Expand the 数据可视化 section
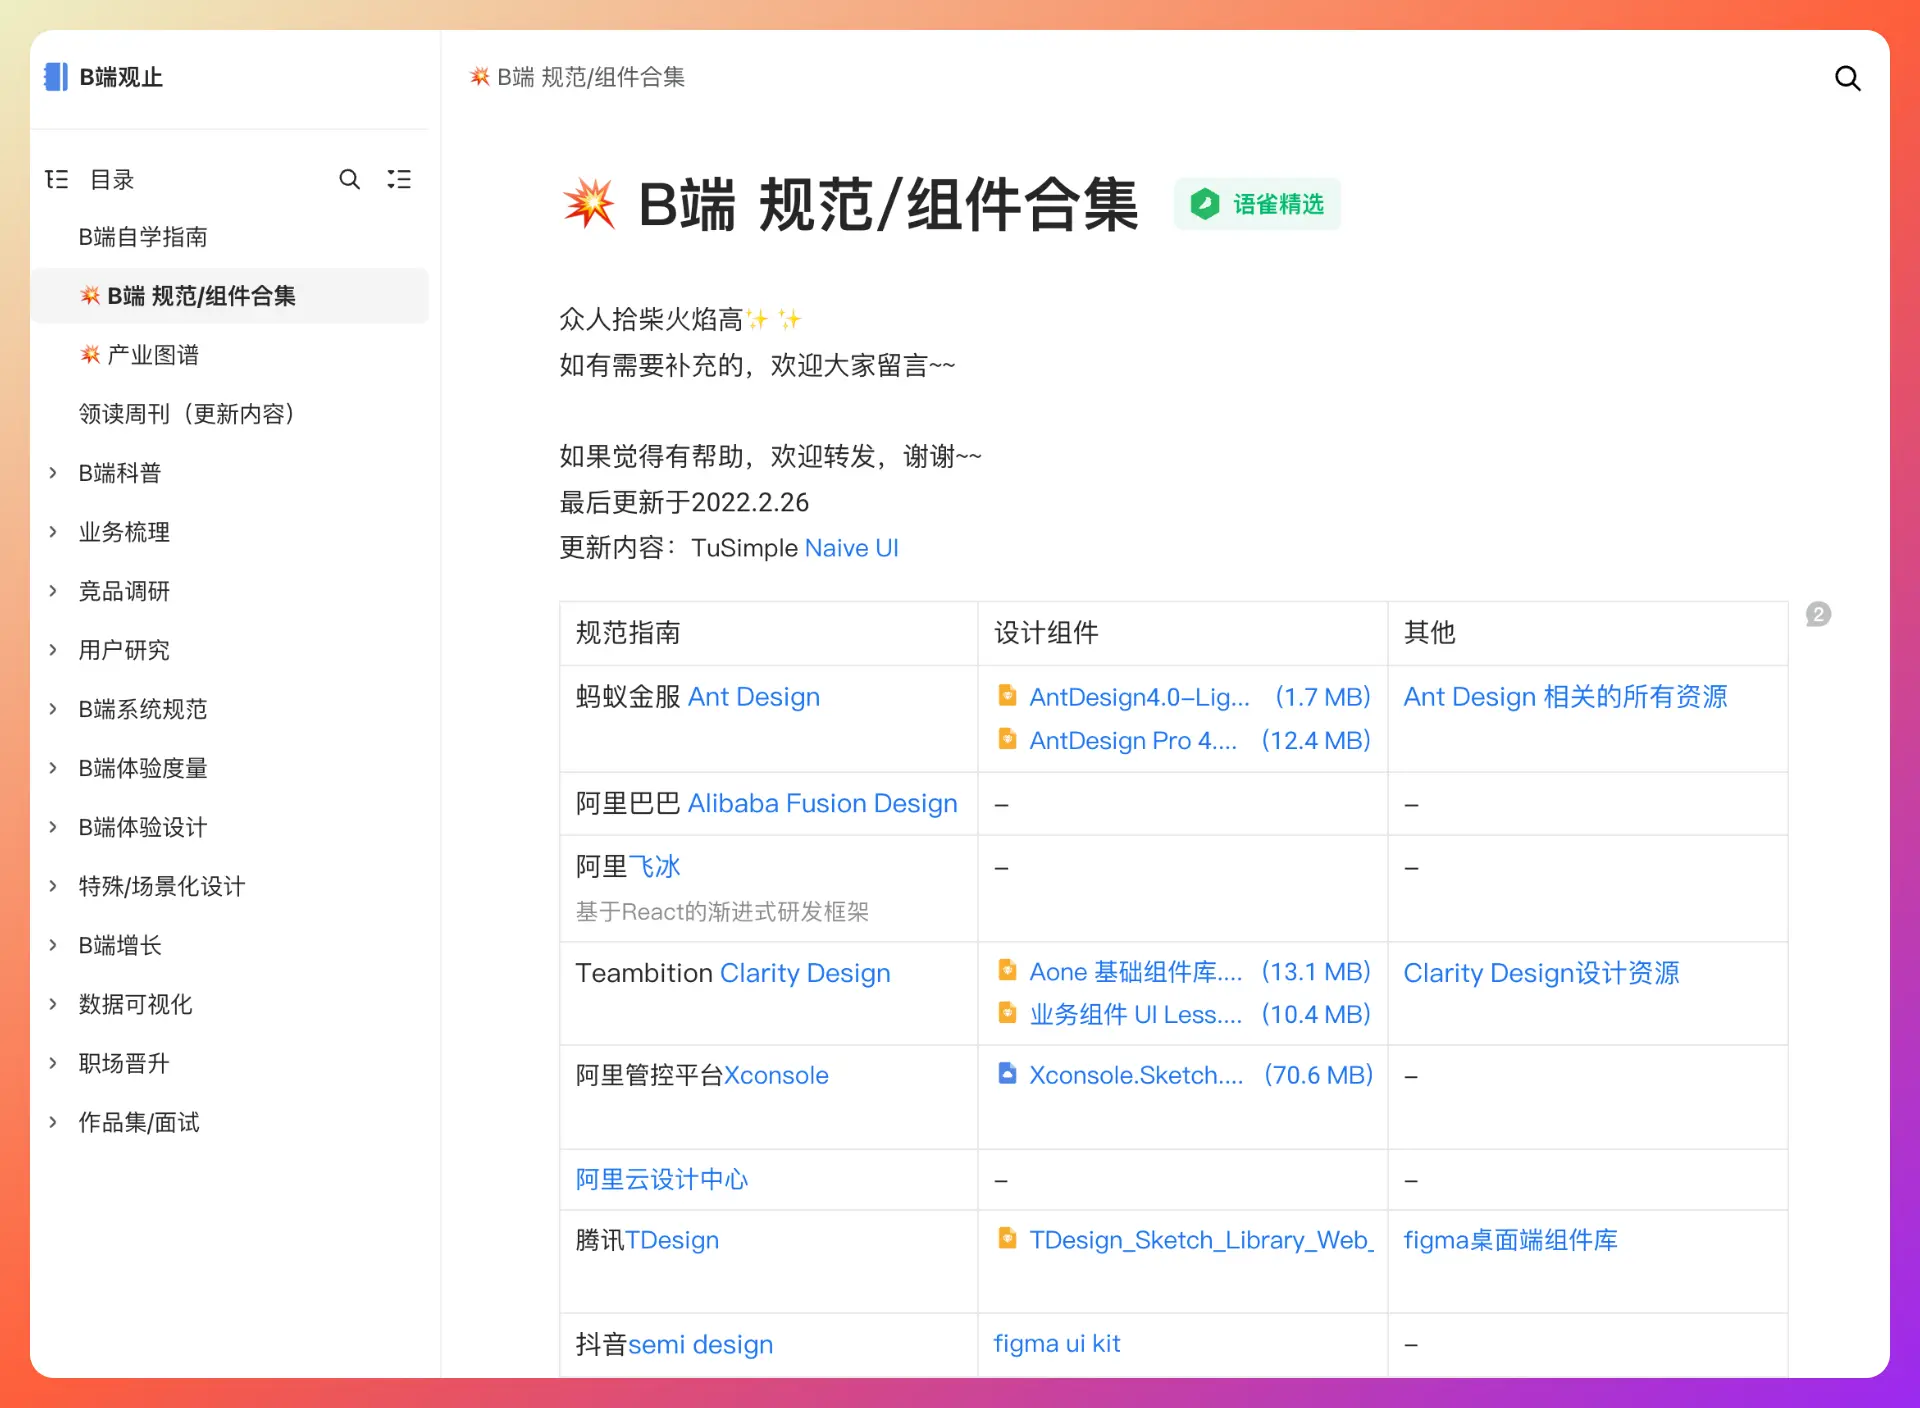The image size is (1920, 1408). pos(53,1004)
